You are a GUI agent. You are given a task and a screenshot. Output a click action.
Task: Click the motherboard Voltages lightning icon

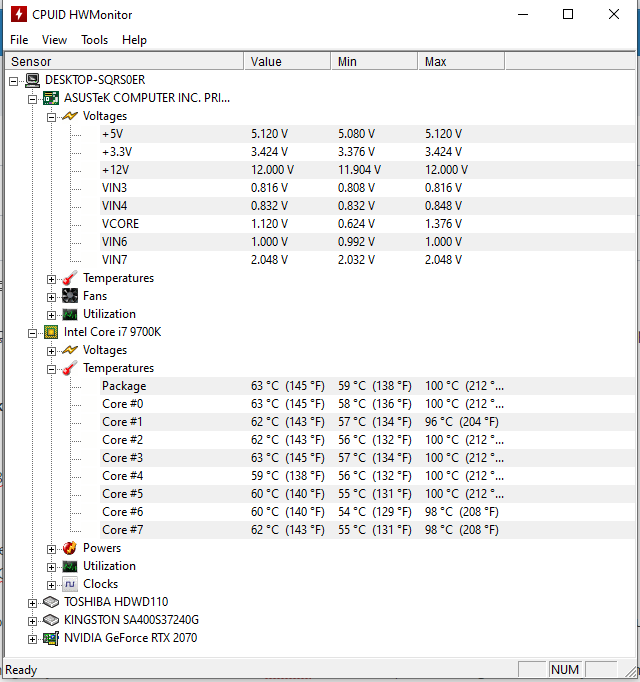[x=70, y=116]
